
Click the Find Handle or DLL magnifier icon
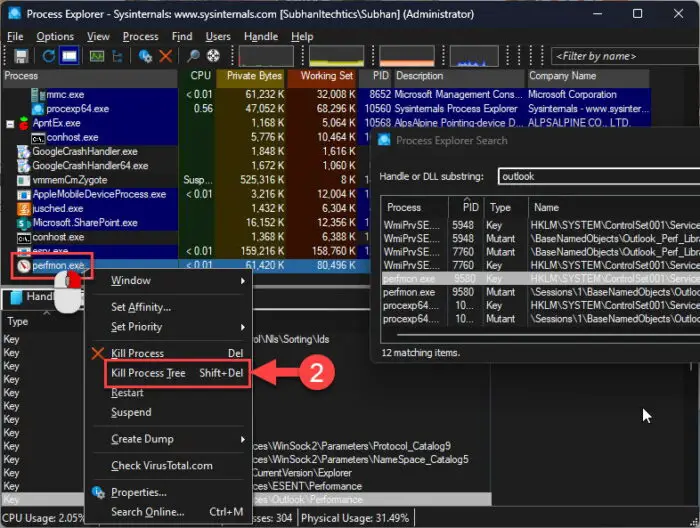(x=193, y=56)
